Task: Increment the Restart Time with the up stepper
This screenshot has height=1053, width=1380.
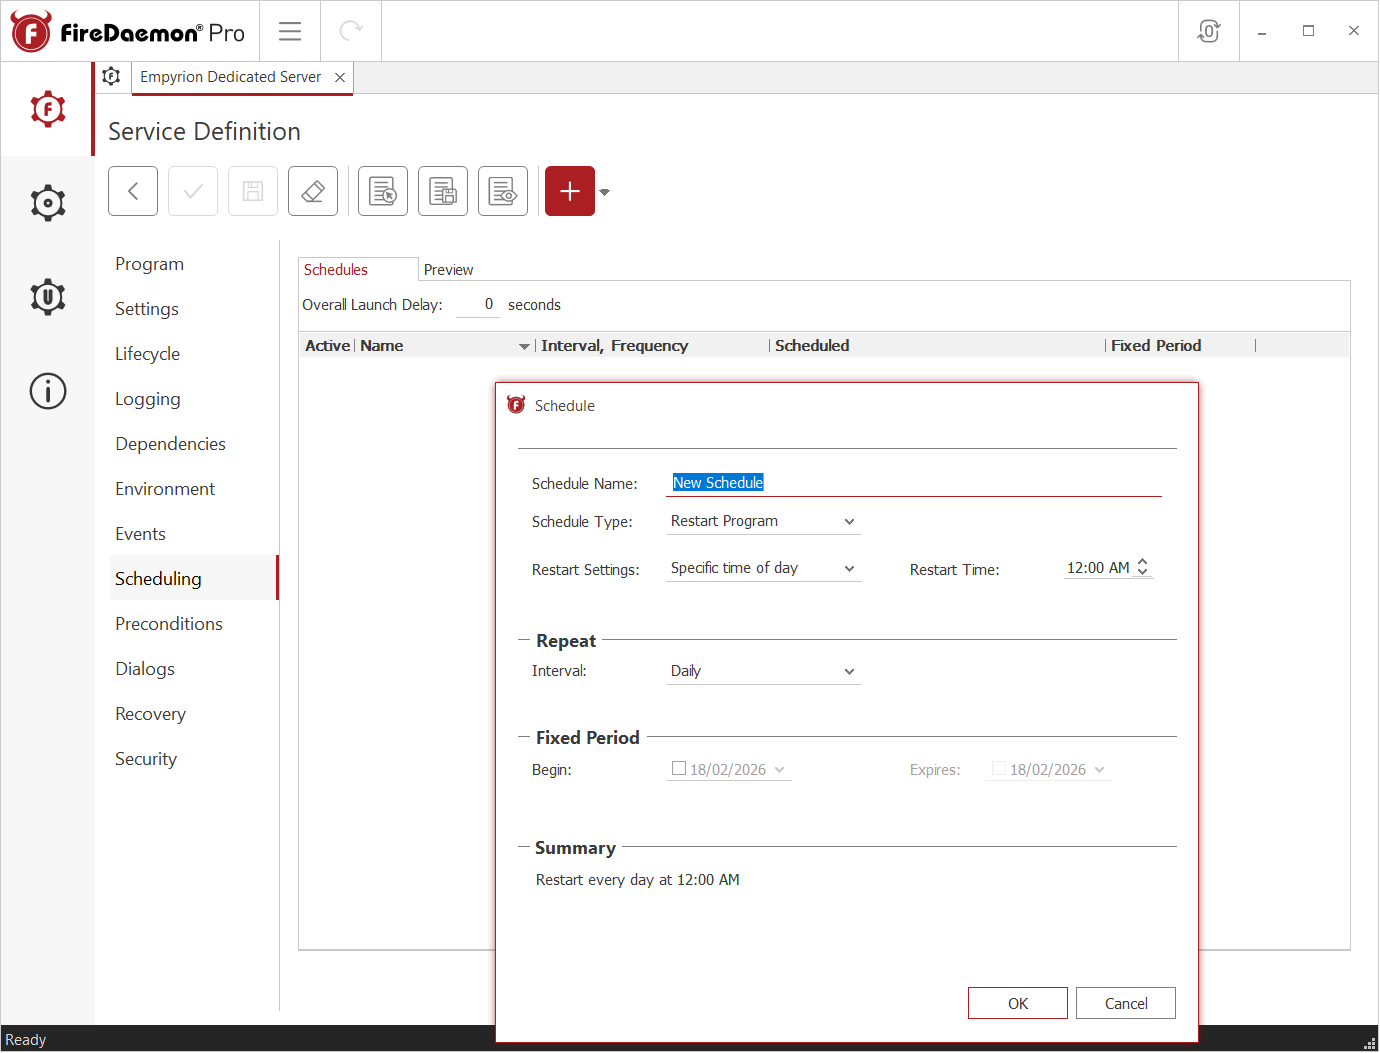Action: (1143, 562)
